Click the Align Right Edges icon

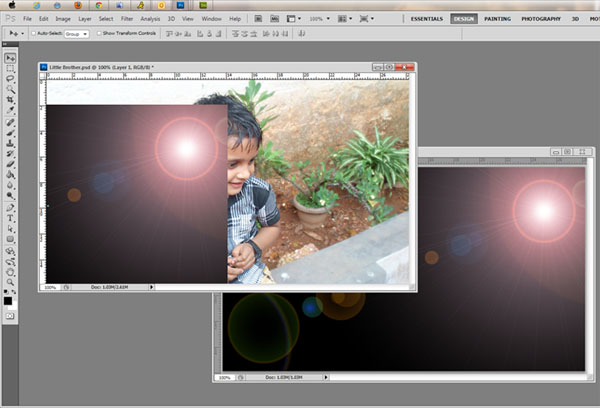(x=218, y=34)
